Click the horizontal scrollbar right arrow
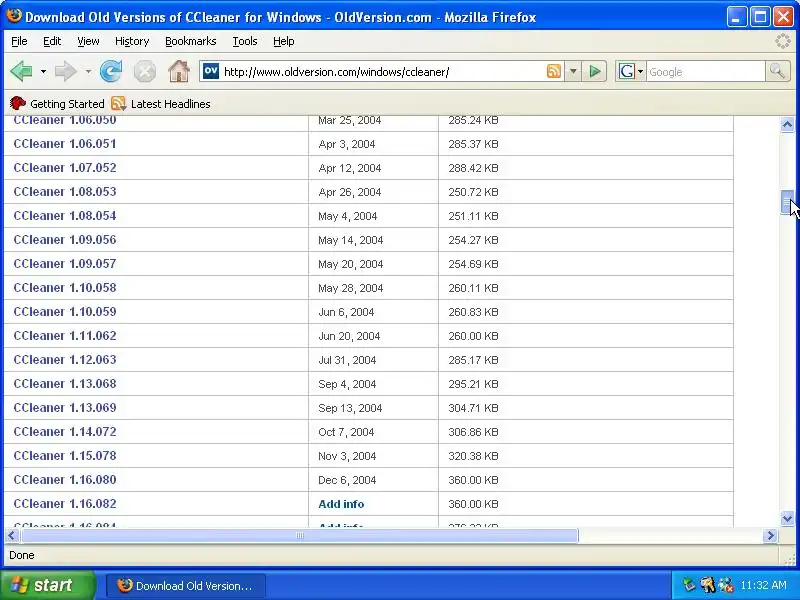Image resolution: width=800 pixels, height=600 pixels. click(770, 536)
